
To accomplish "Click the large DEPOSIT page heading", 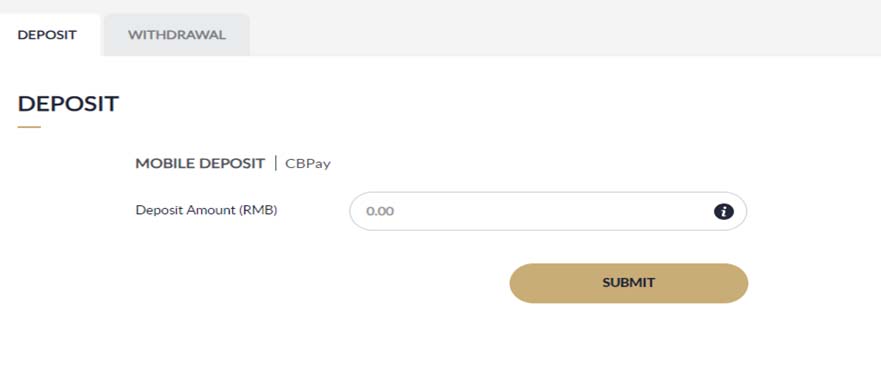I will [68, 104].
